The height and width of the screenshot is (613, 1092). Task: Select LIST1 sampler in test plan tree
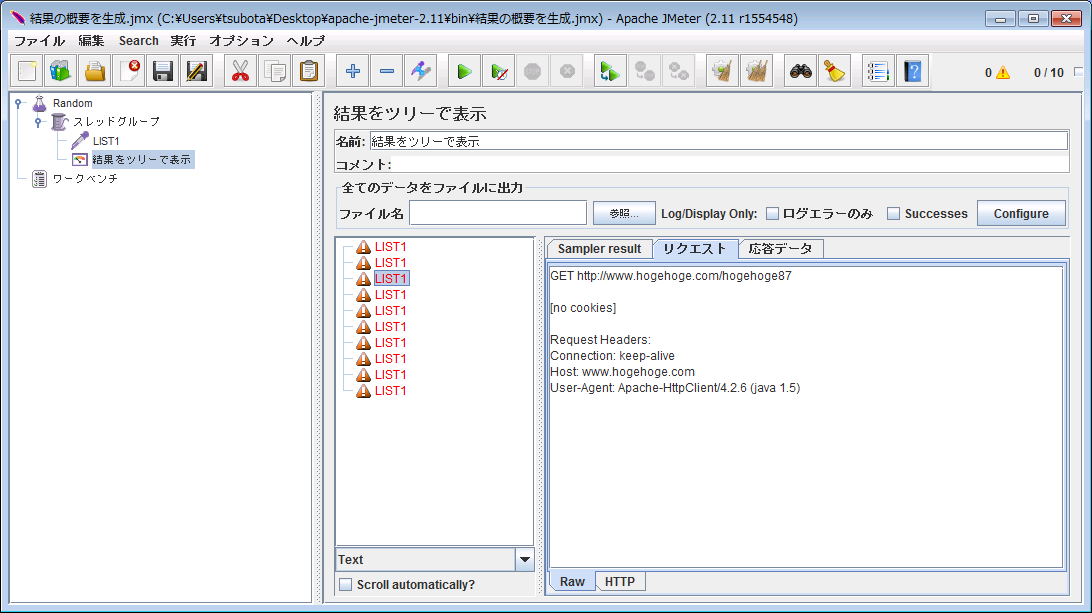[x=106, y=141]
